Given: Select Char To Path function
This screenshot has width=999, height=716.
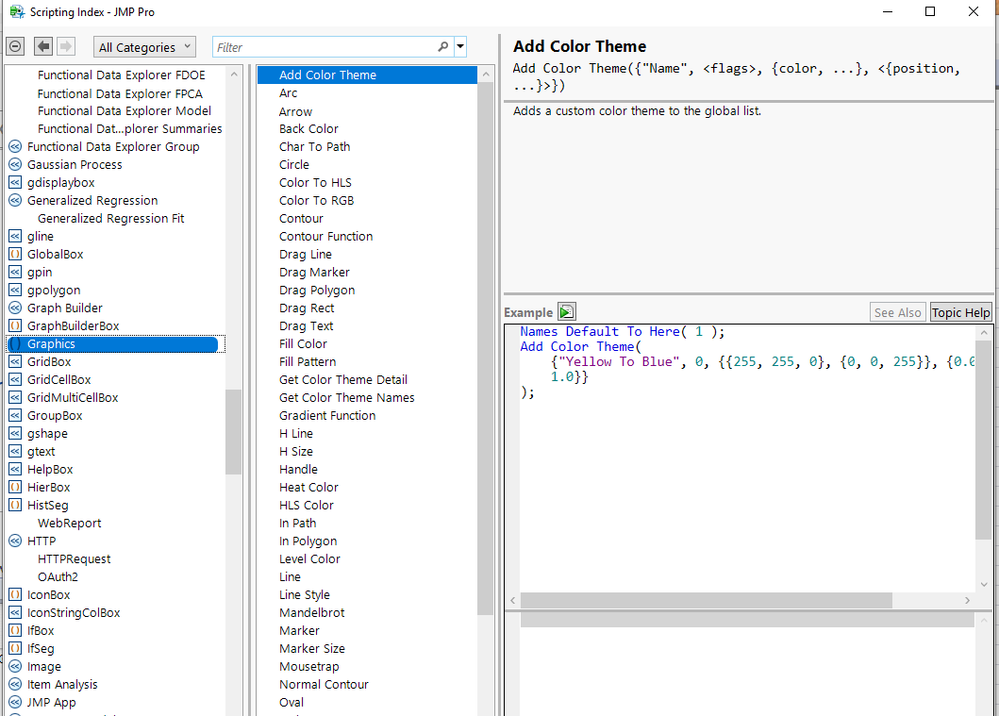Looking at the screenshot, I should 315,147.
